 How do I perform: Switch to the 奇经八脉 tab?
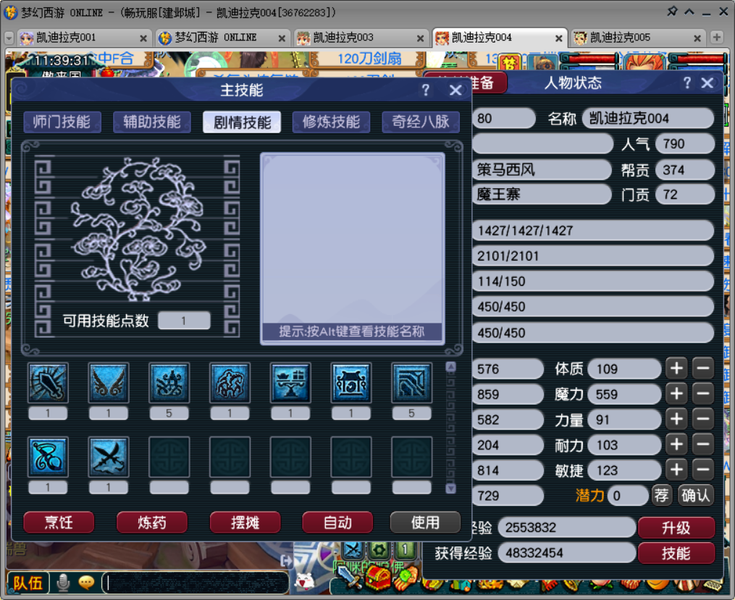tap(420, 122)
